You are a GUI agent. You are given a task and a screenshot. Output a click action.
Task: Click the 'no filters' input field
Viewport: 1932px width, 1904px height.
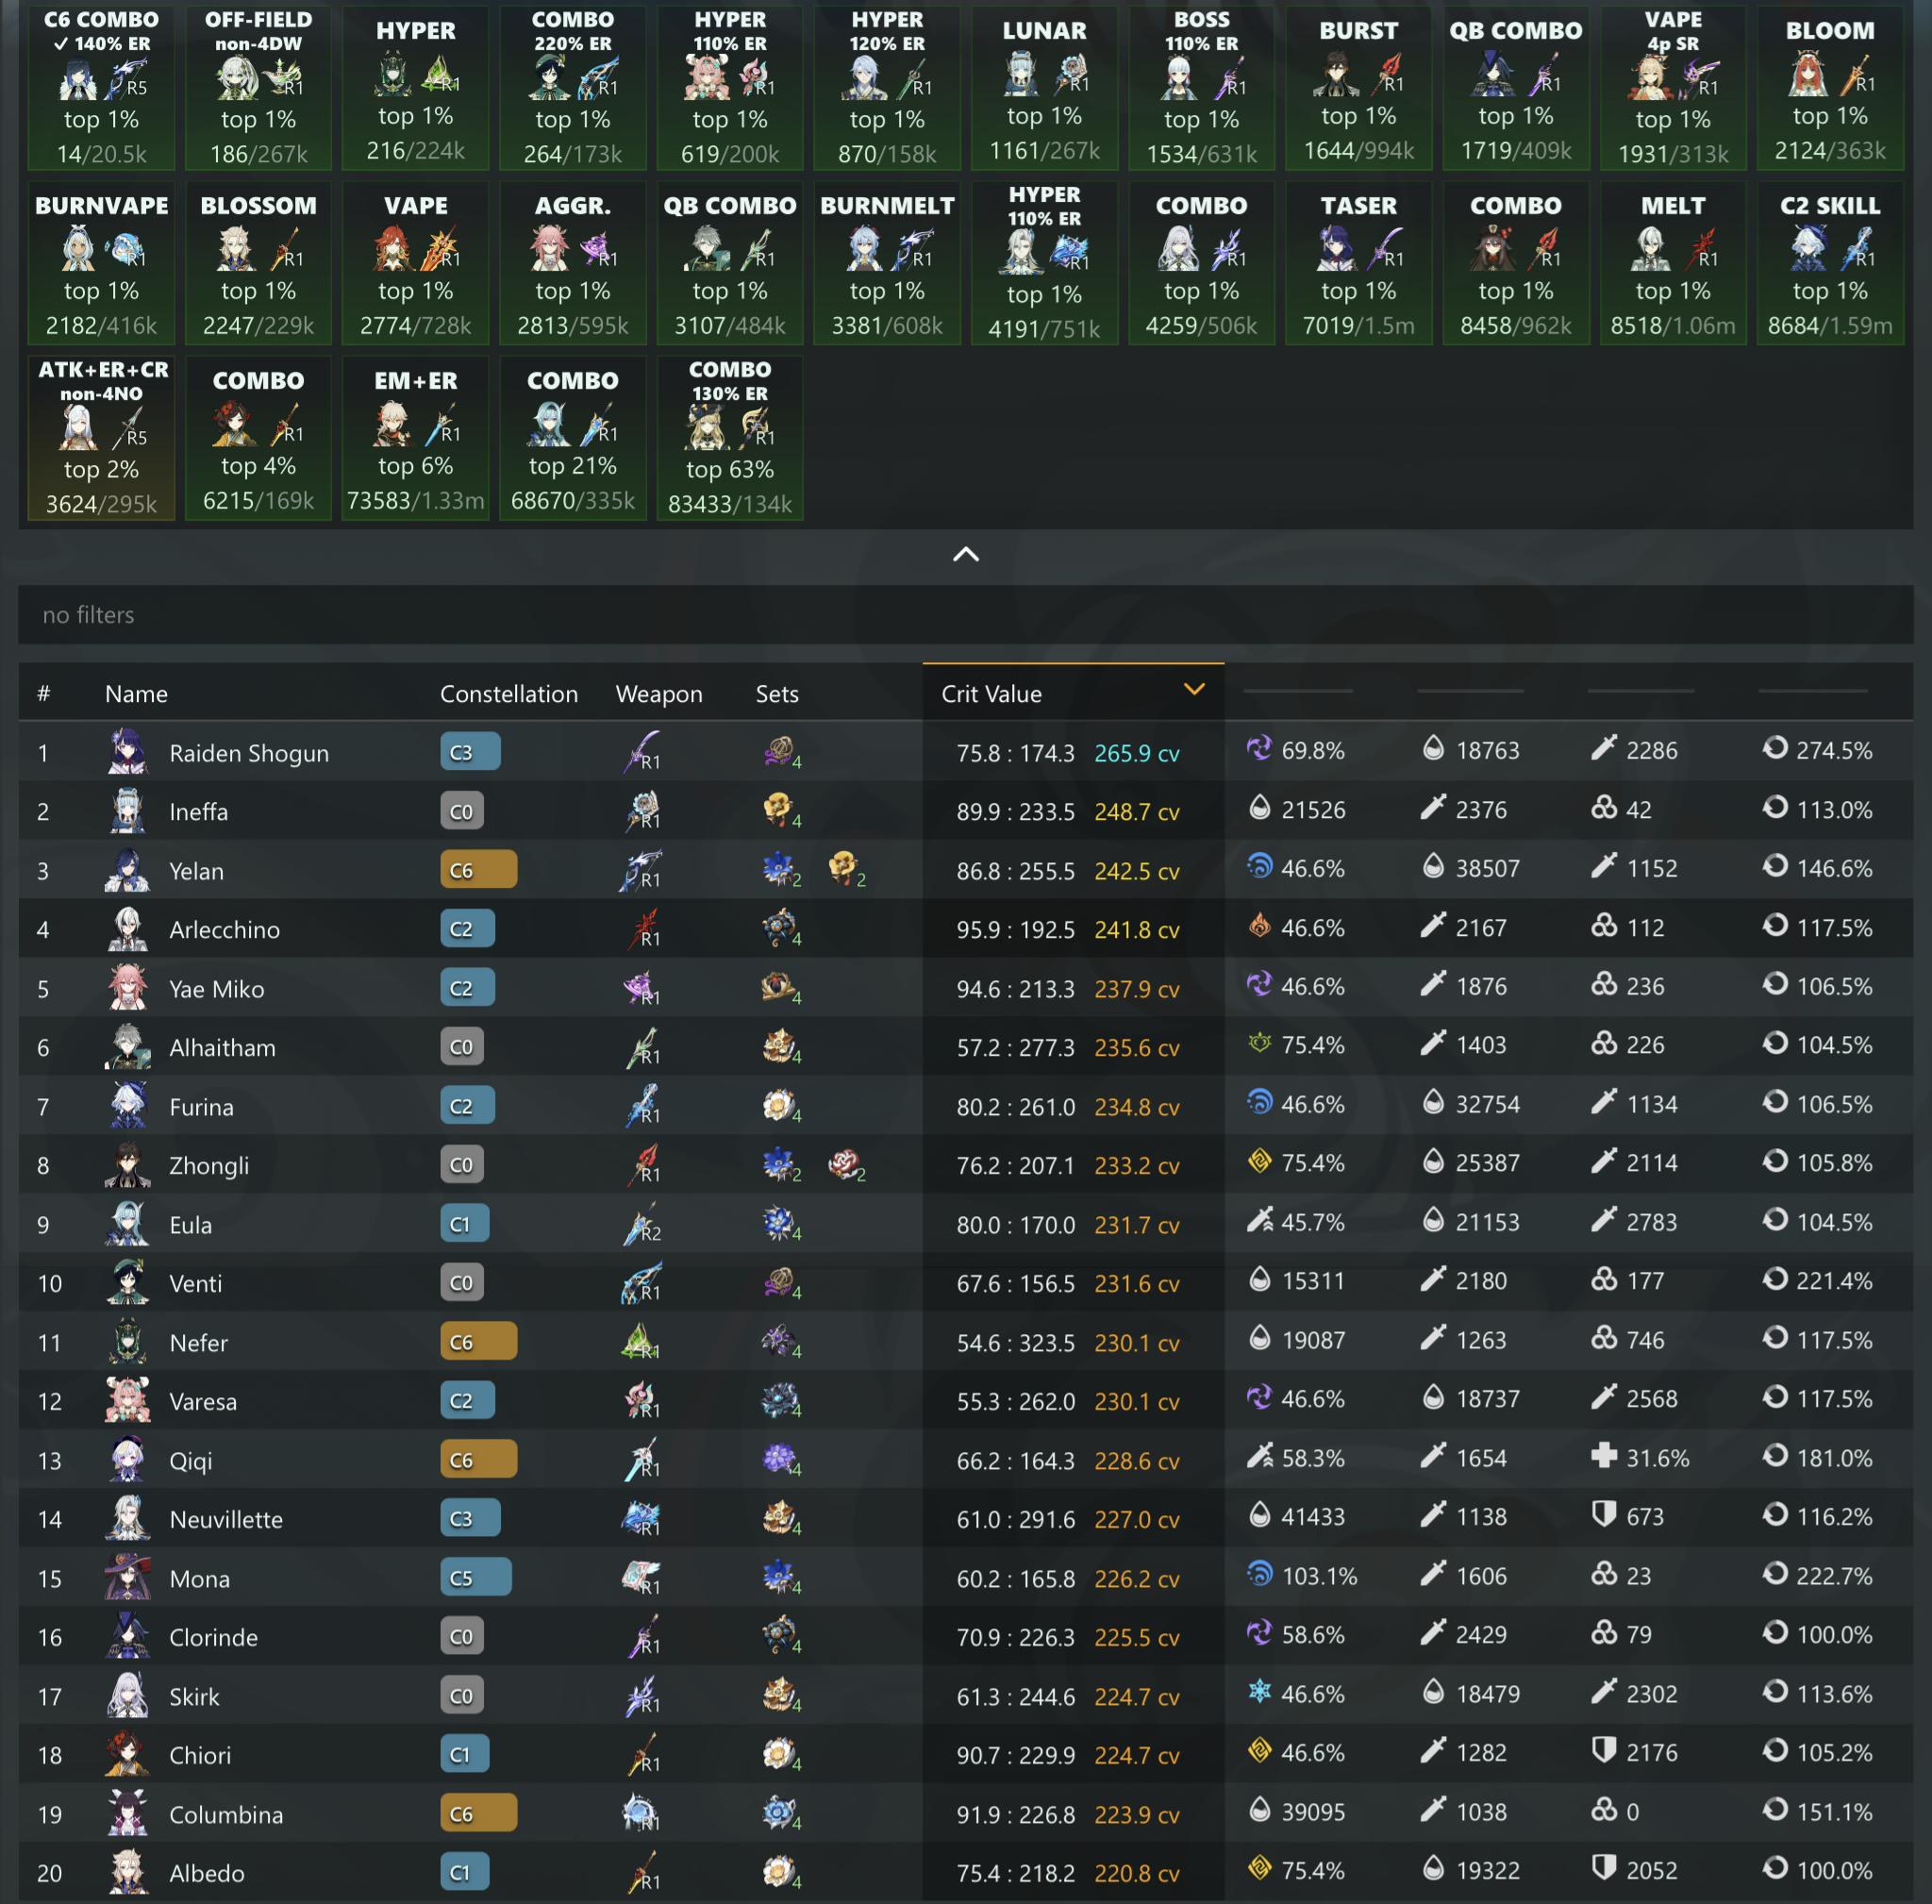pos(966,615)
